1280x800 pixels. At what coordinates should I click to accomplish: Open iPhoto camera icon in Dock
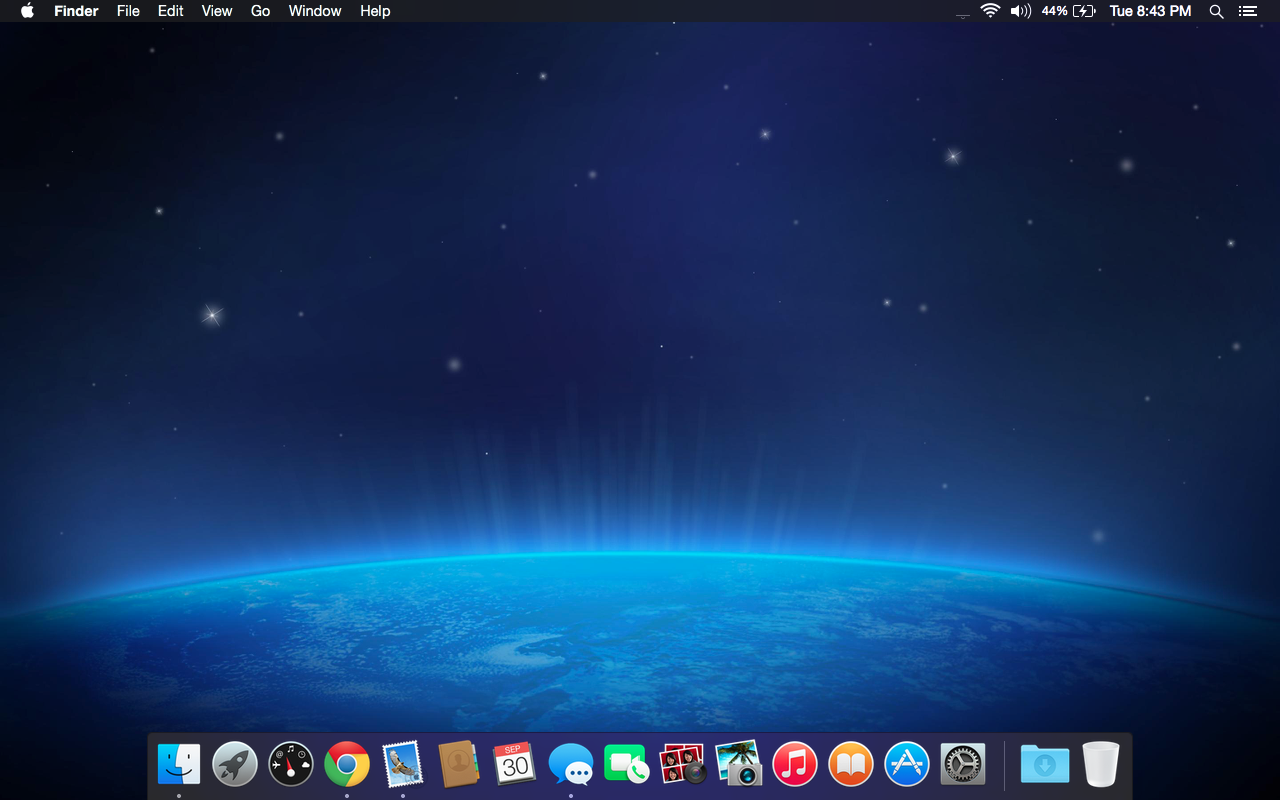(x=739, y=765)
